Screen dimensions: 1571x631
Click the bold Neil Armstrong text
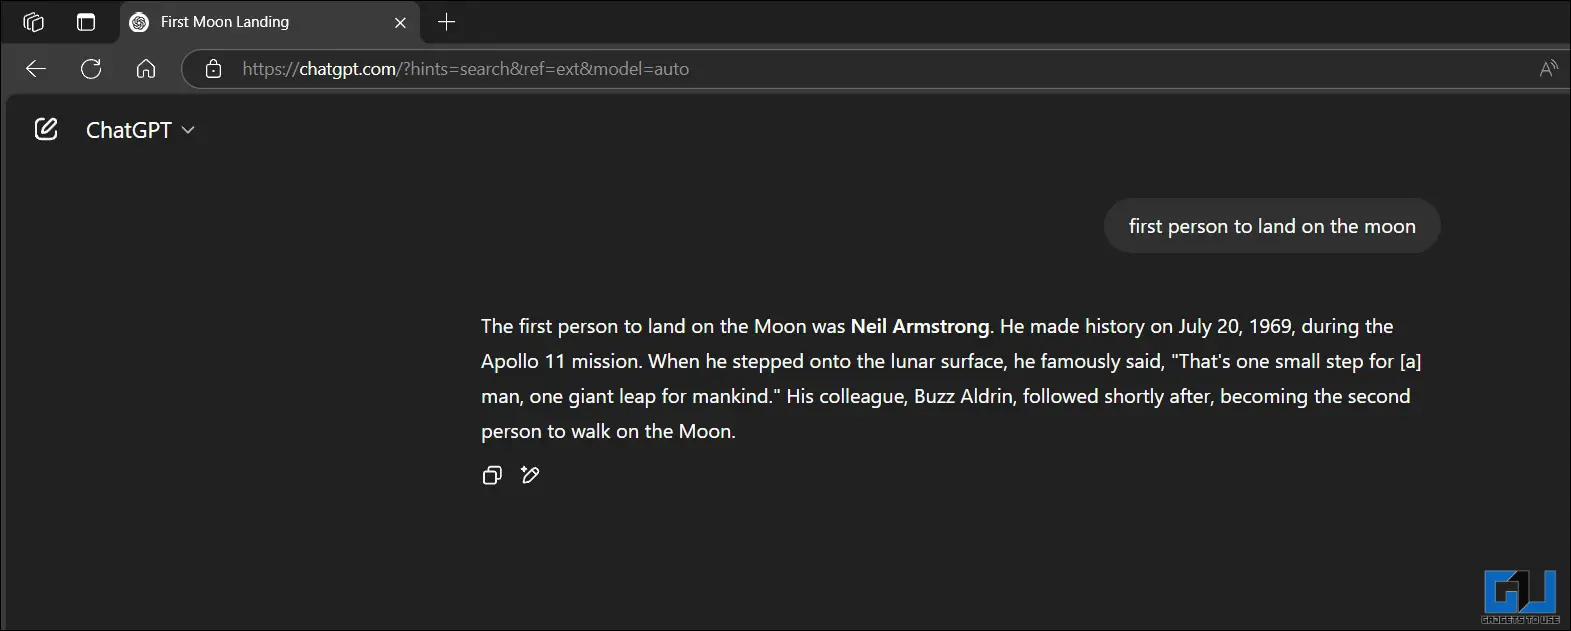click(920, 326)
